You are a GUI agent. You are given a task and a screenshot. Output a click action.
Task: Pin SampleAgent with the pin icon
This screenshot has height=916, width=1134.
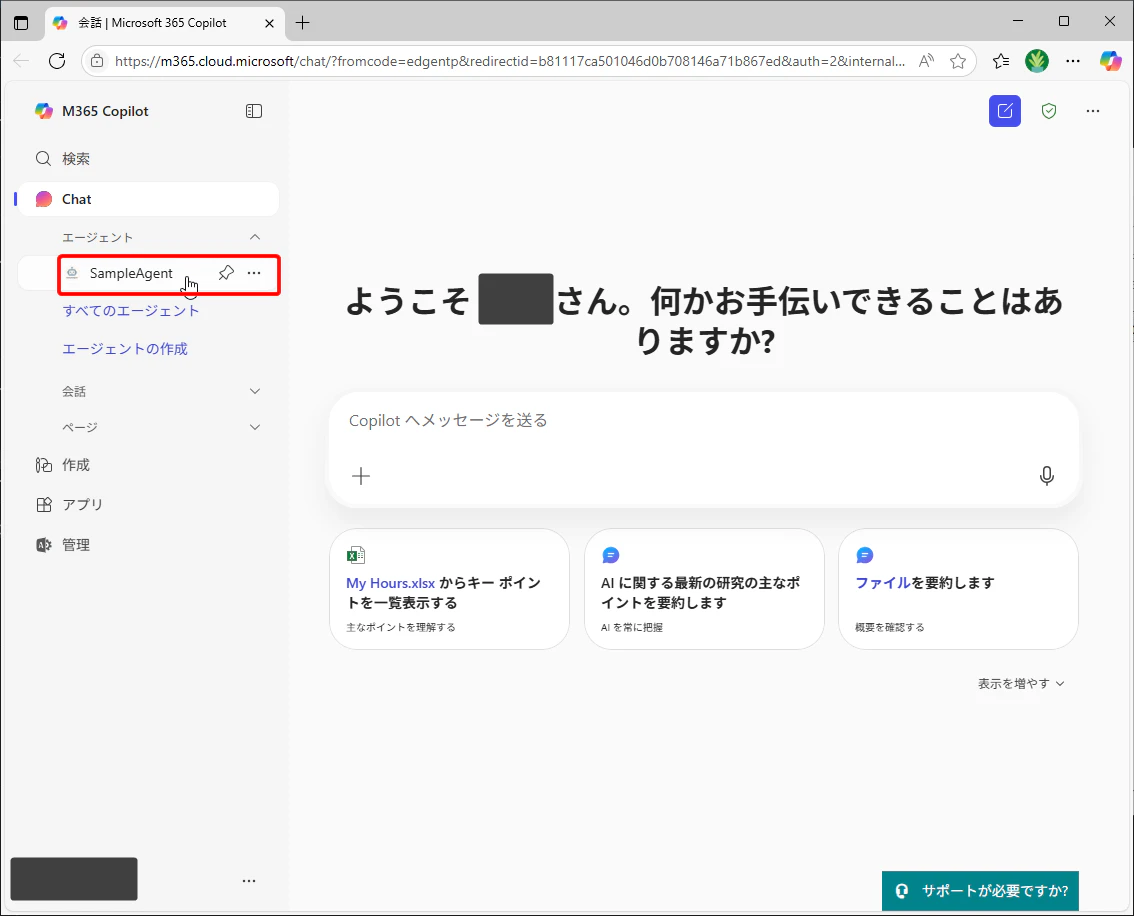coord(226,273)
